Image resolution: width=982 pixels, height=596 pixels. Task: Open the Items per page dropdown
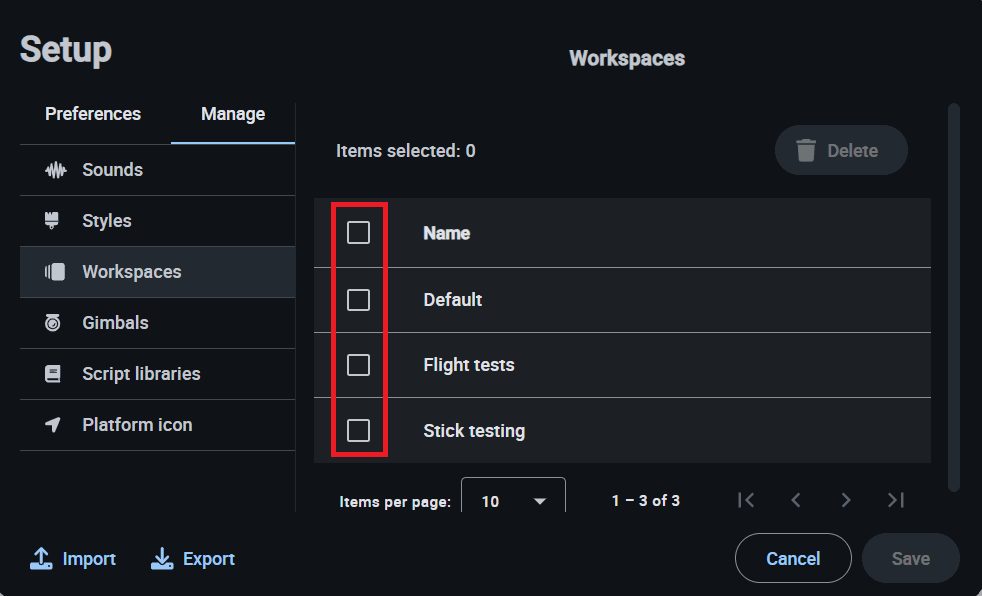click(513, 500)
